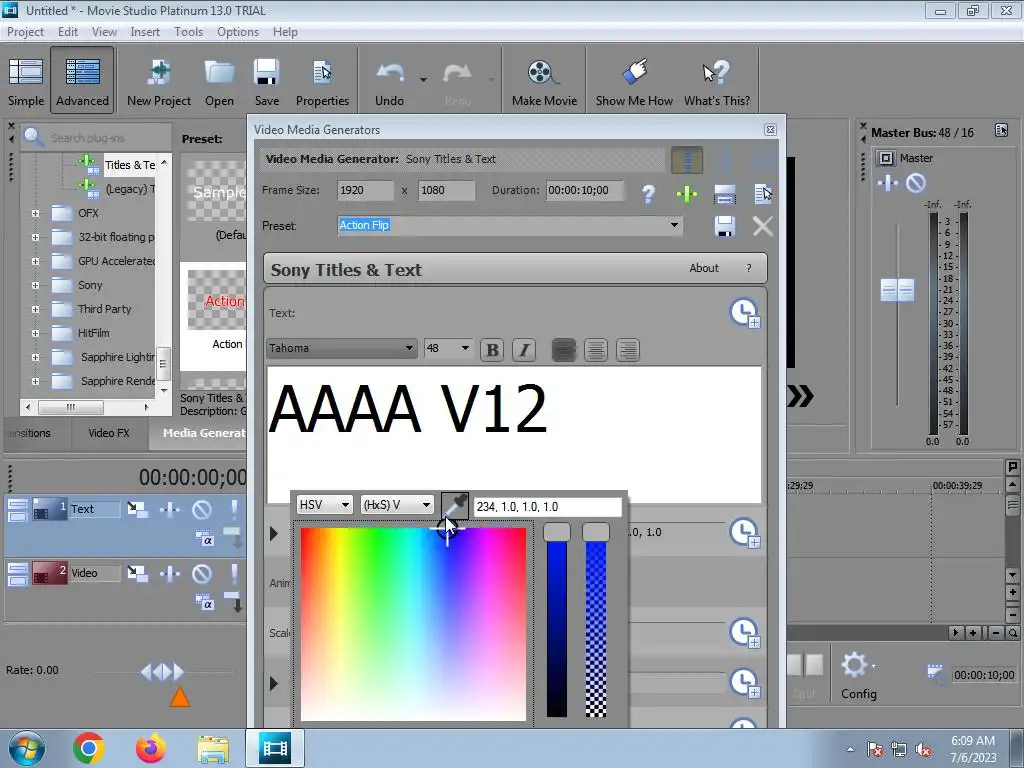Expand the OFX folder

tap(35, 213)
